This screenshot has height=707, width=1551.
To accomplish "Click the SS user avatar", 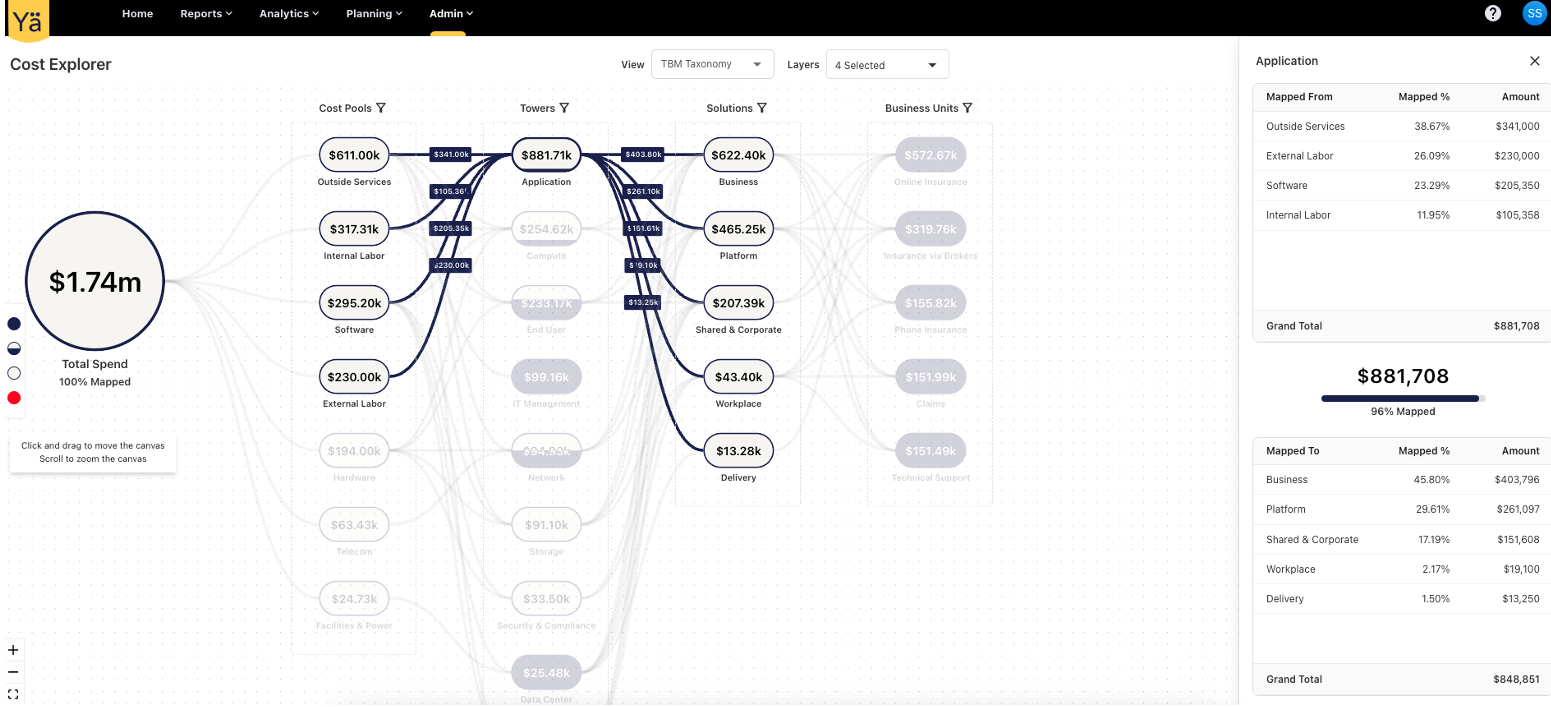I will click(x=1534, y=13).
